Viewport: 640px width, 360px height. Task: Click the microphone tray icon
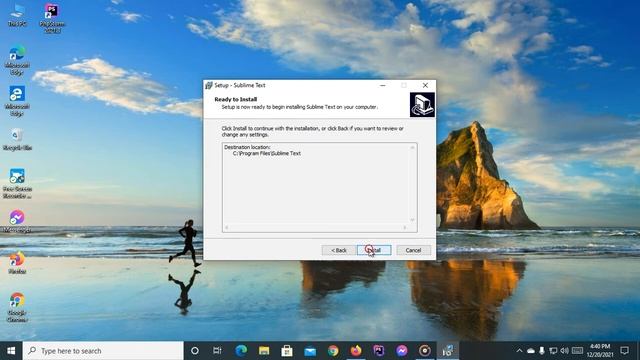click(542, 351)
